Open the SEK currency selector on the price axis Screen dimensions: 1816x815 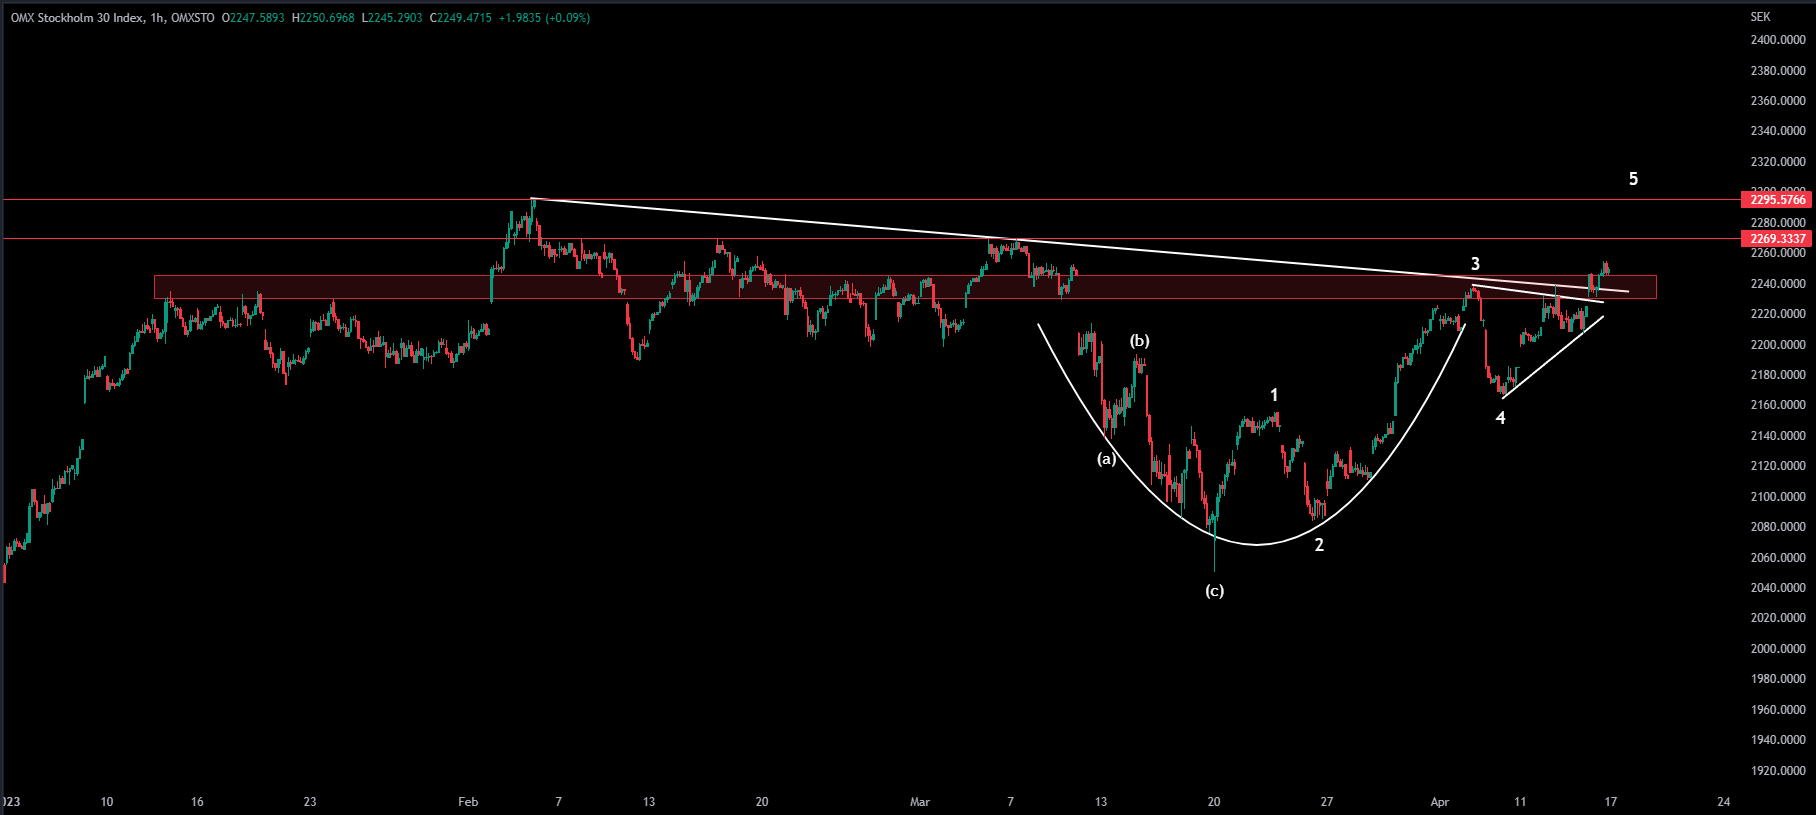tap(1760, 17)
